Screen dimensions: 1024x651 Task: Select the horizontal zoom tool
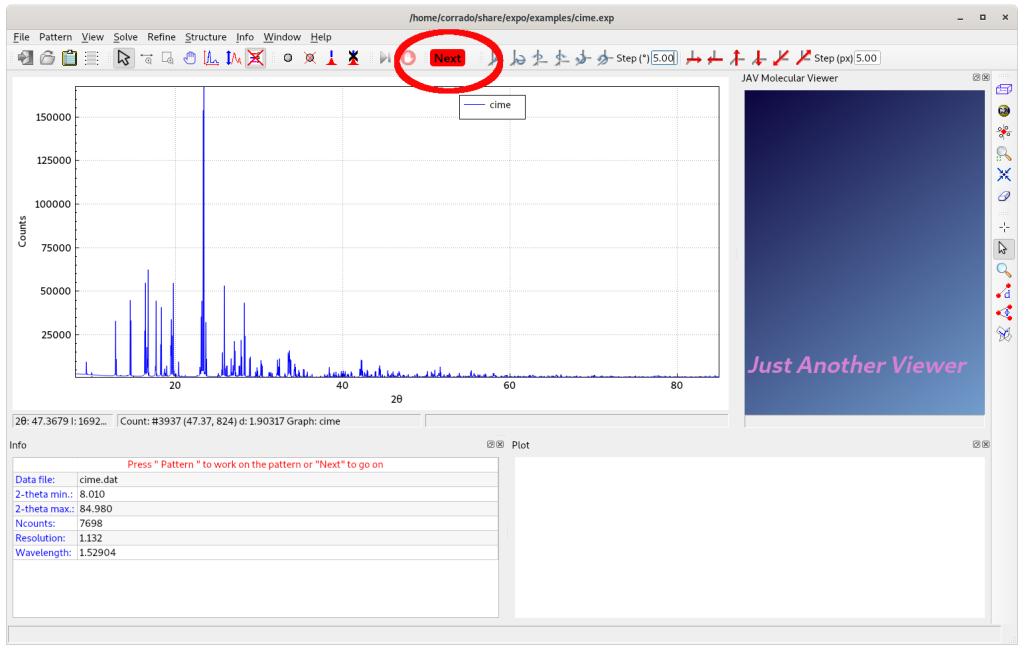(146, 58)
